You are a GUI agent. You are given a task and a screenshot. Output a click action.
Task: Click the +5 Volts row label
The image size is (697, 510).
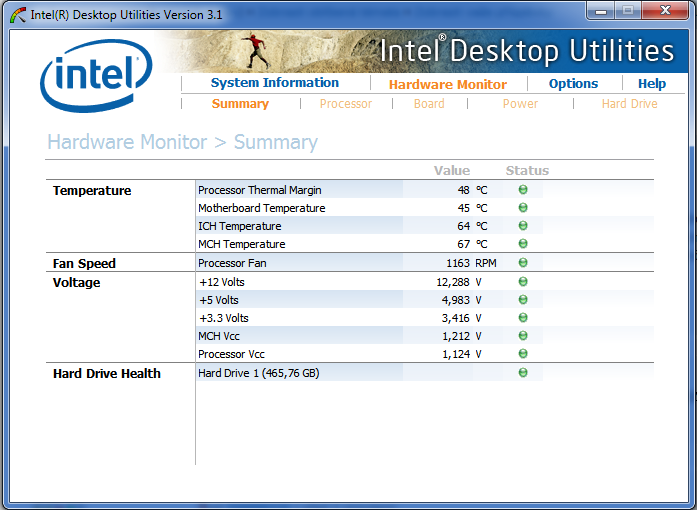[x=219, y=300]
